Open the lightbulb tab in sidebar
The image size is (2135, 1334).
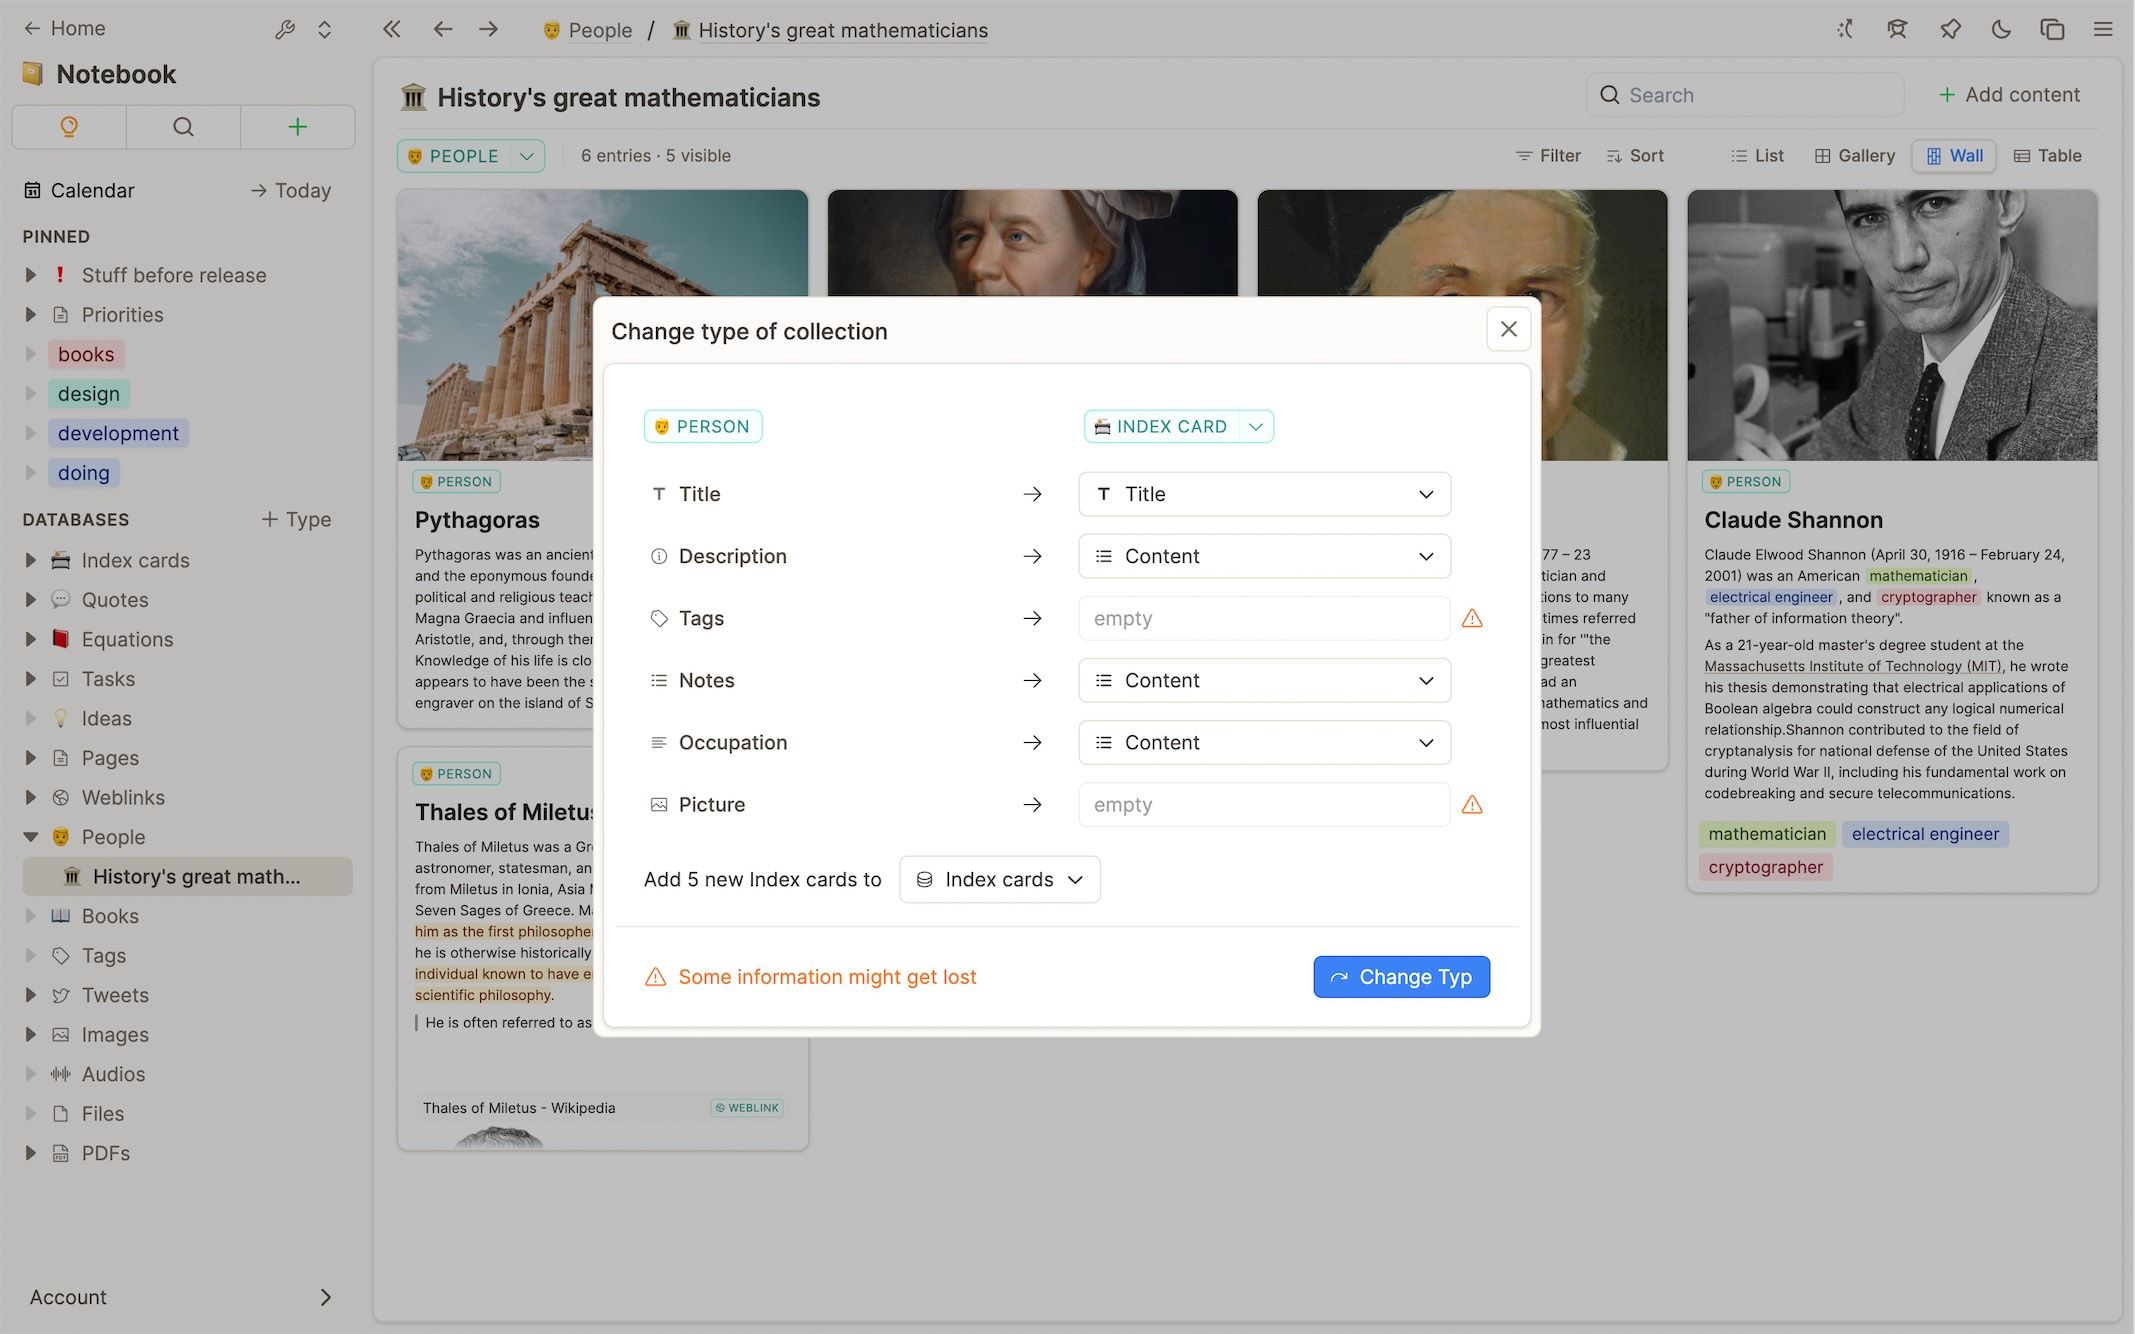point(69,127)
